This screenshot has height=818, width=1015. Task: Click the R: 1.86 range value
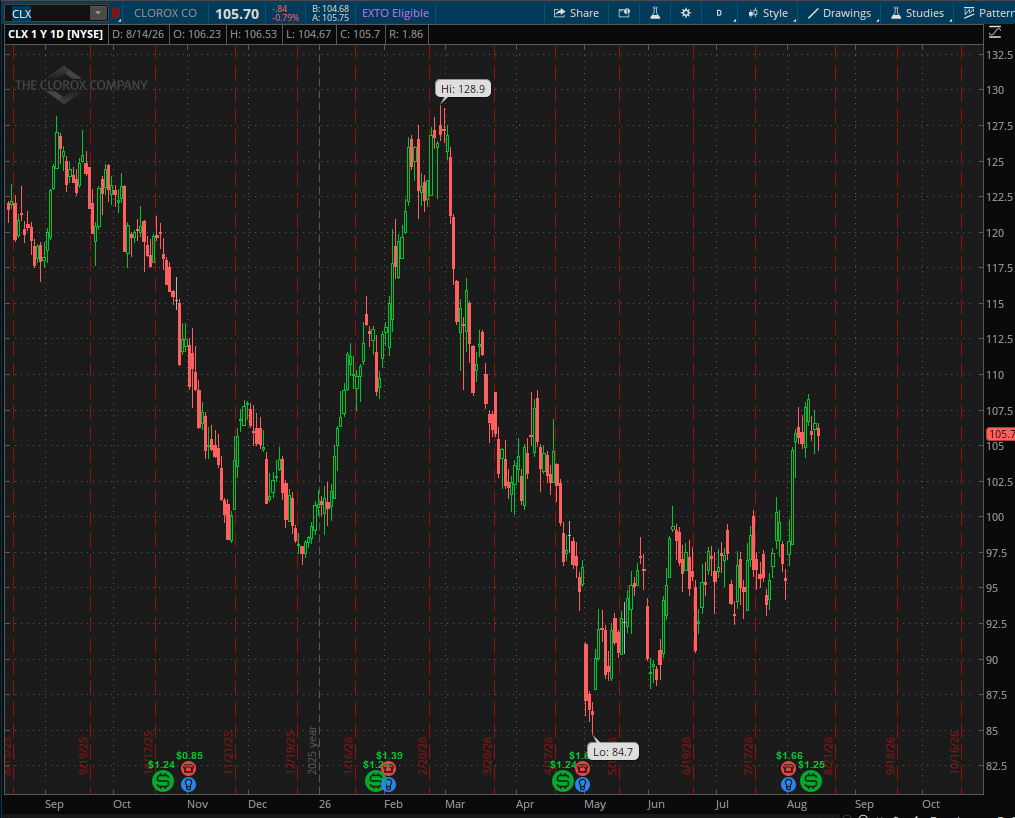[406, 34]
